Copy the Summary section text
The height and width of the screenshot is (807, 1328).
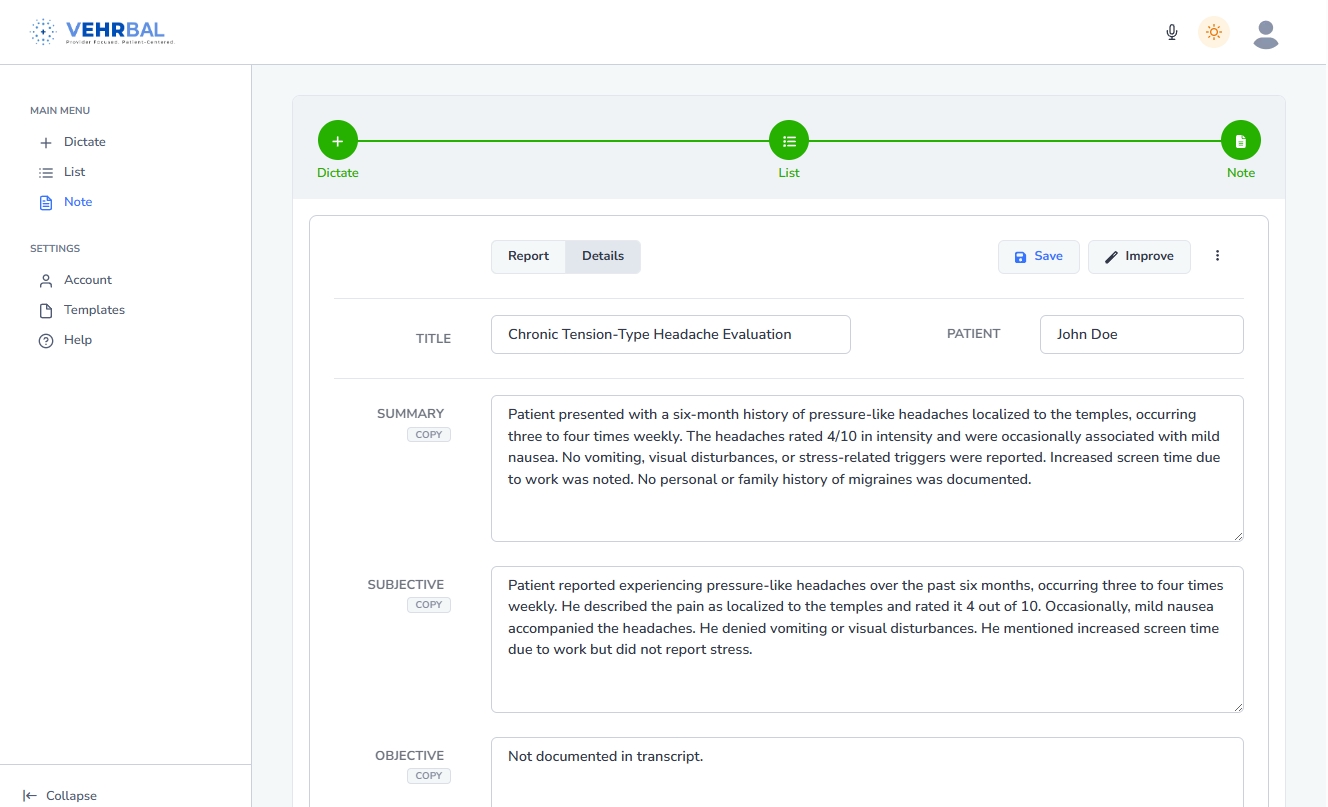[x=429, y=435]
